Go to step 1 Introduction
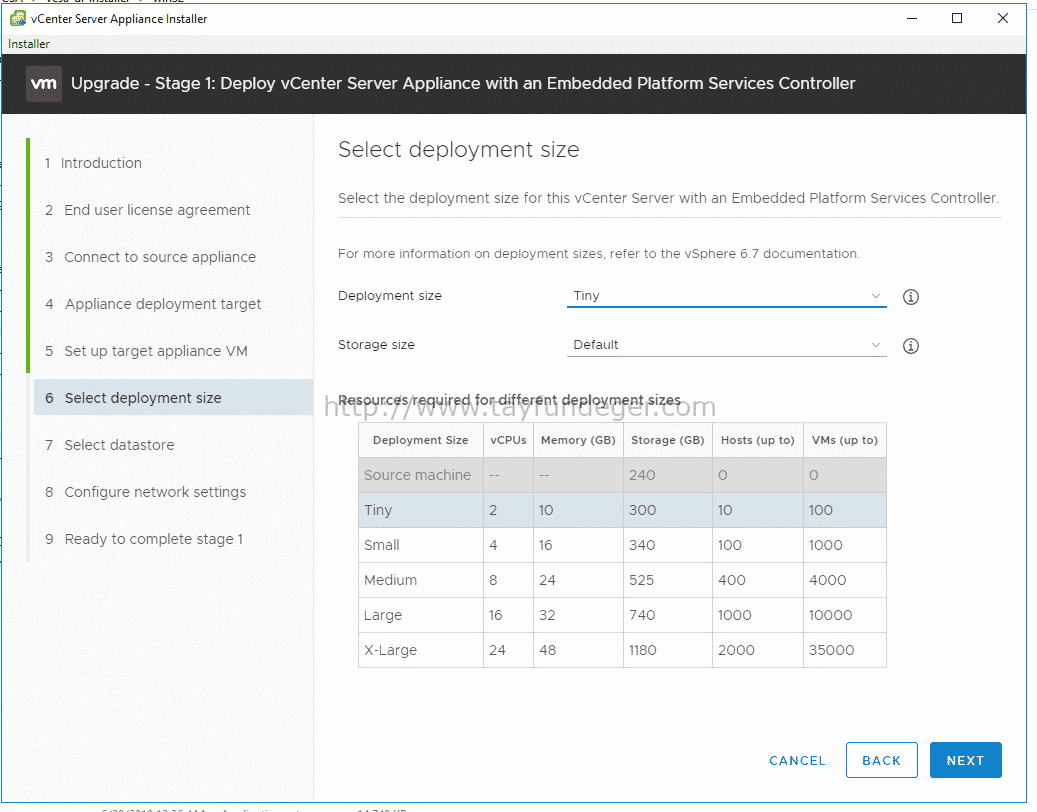This screenshot has width=1037, height=812. point(93,163)
